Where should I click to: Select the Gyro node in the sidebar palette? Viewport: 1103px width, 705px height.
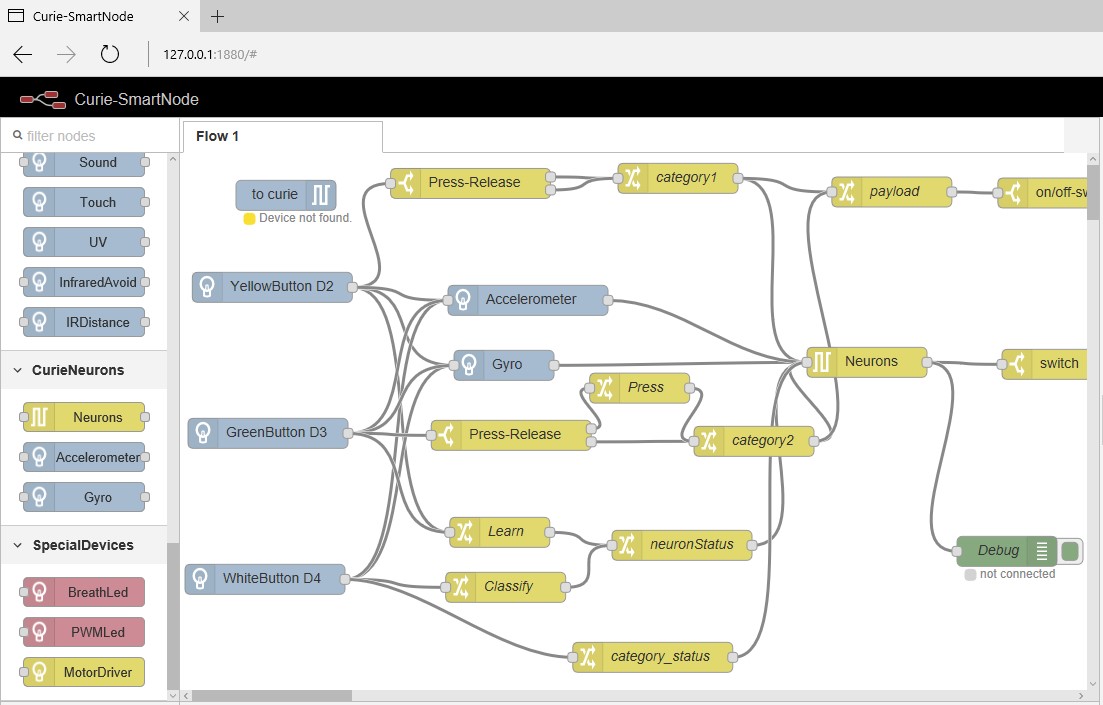84,497
